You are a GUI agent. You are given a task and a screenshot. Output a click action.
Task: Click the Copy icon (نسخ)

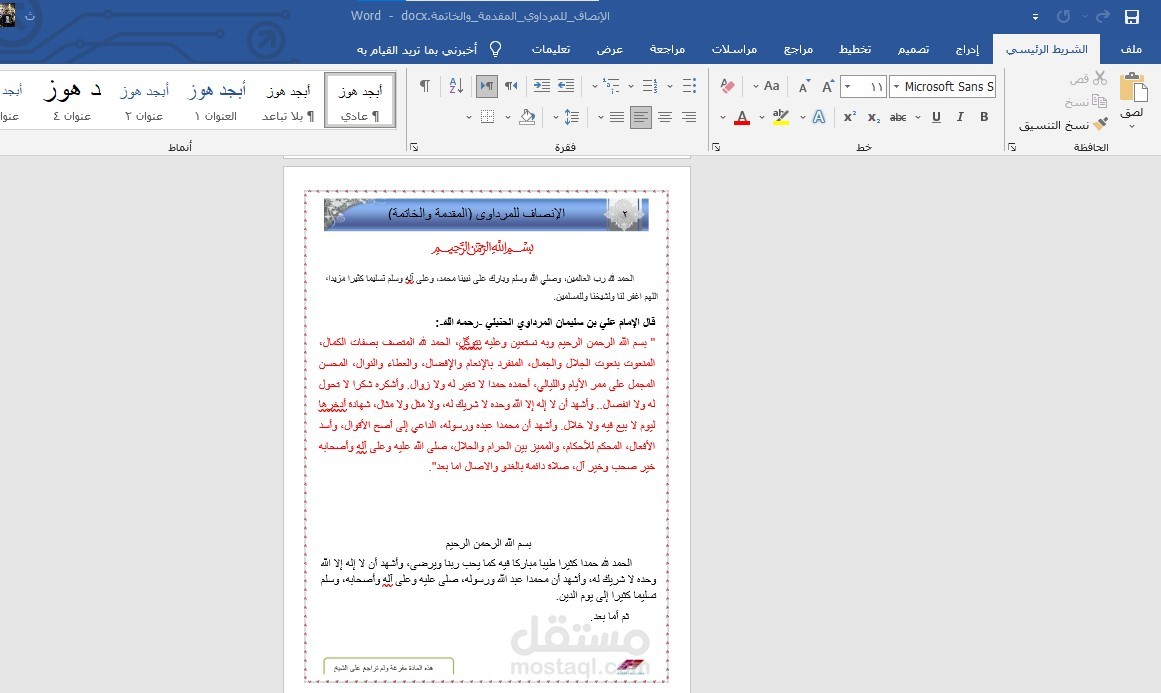pyautogui.click(x=1100, y=101)
